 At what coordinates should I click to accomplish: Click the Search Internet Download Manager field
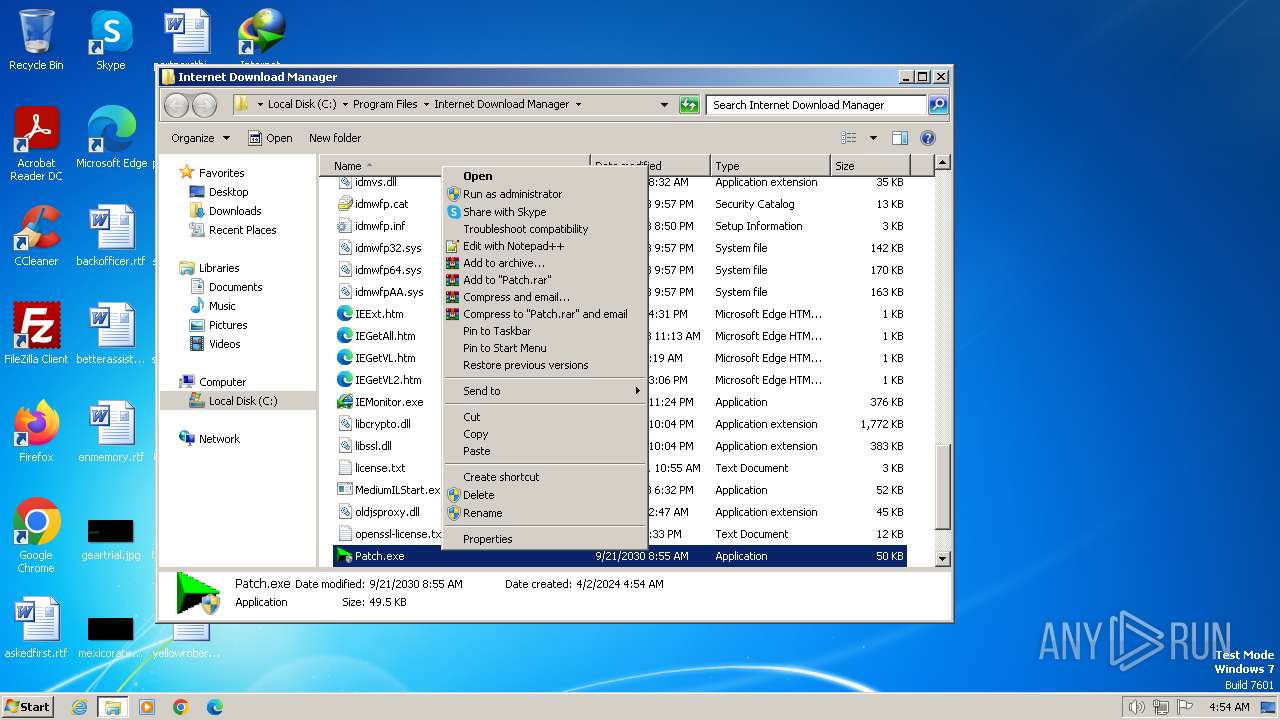[x=817, y=104]
